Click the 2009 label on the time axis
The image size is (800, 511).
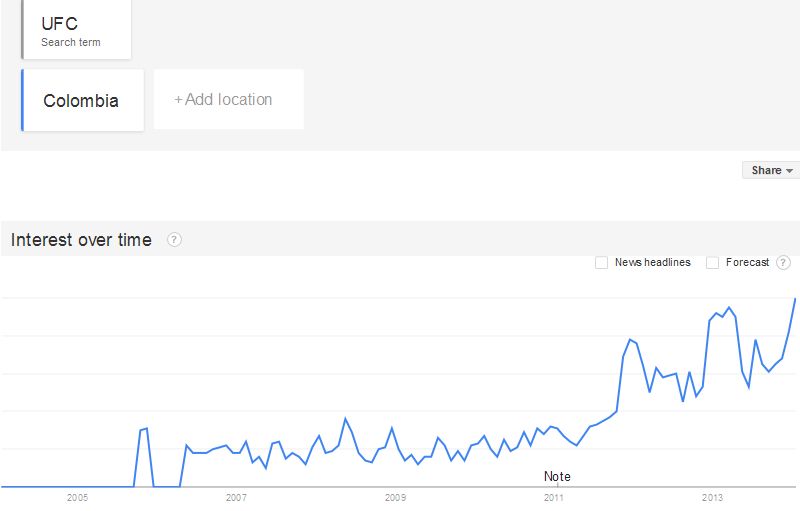tap(395, 497)
